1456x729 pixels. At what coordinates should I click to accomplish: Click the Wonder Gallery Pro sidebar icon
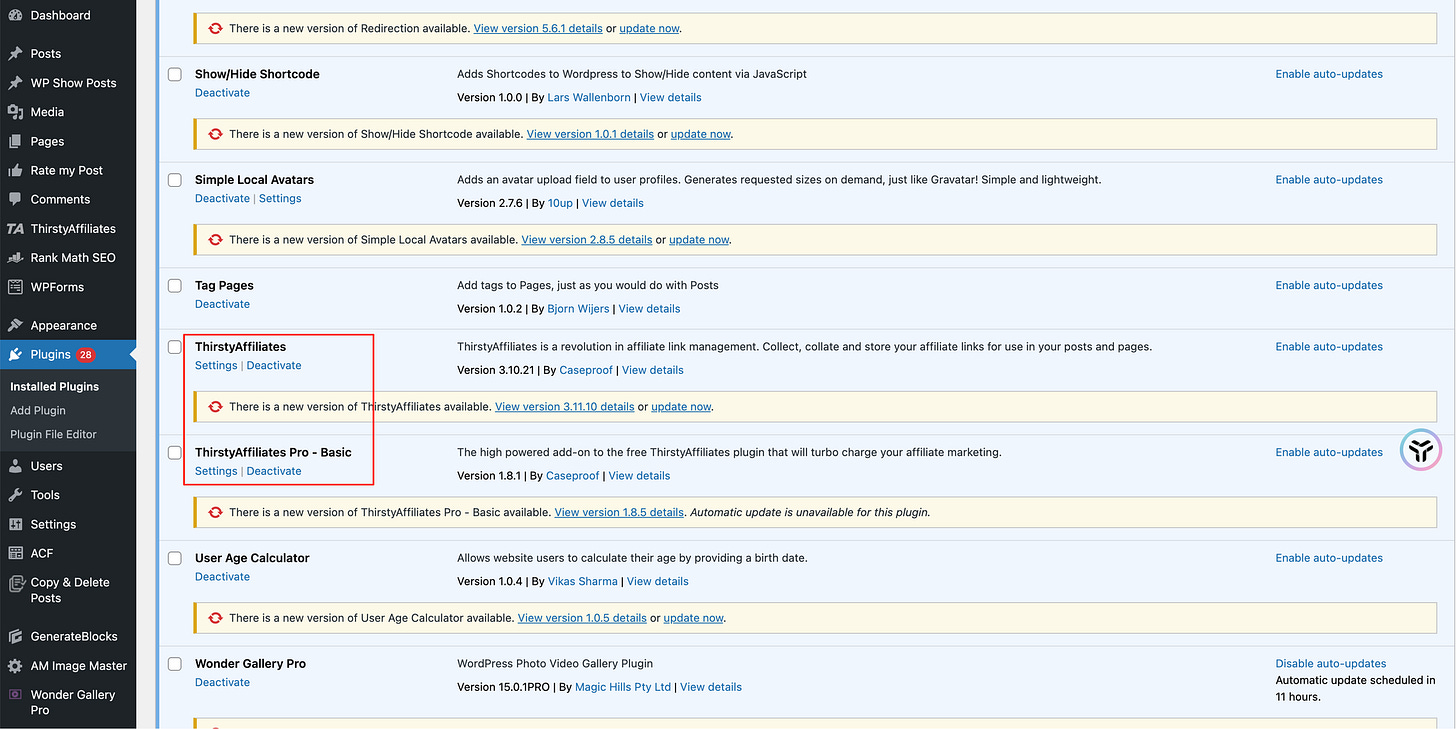pos(15,695)
